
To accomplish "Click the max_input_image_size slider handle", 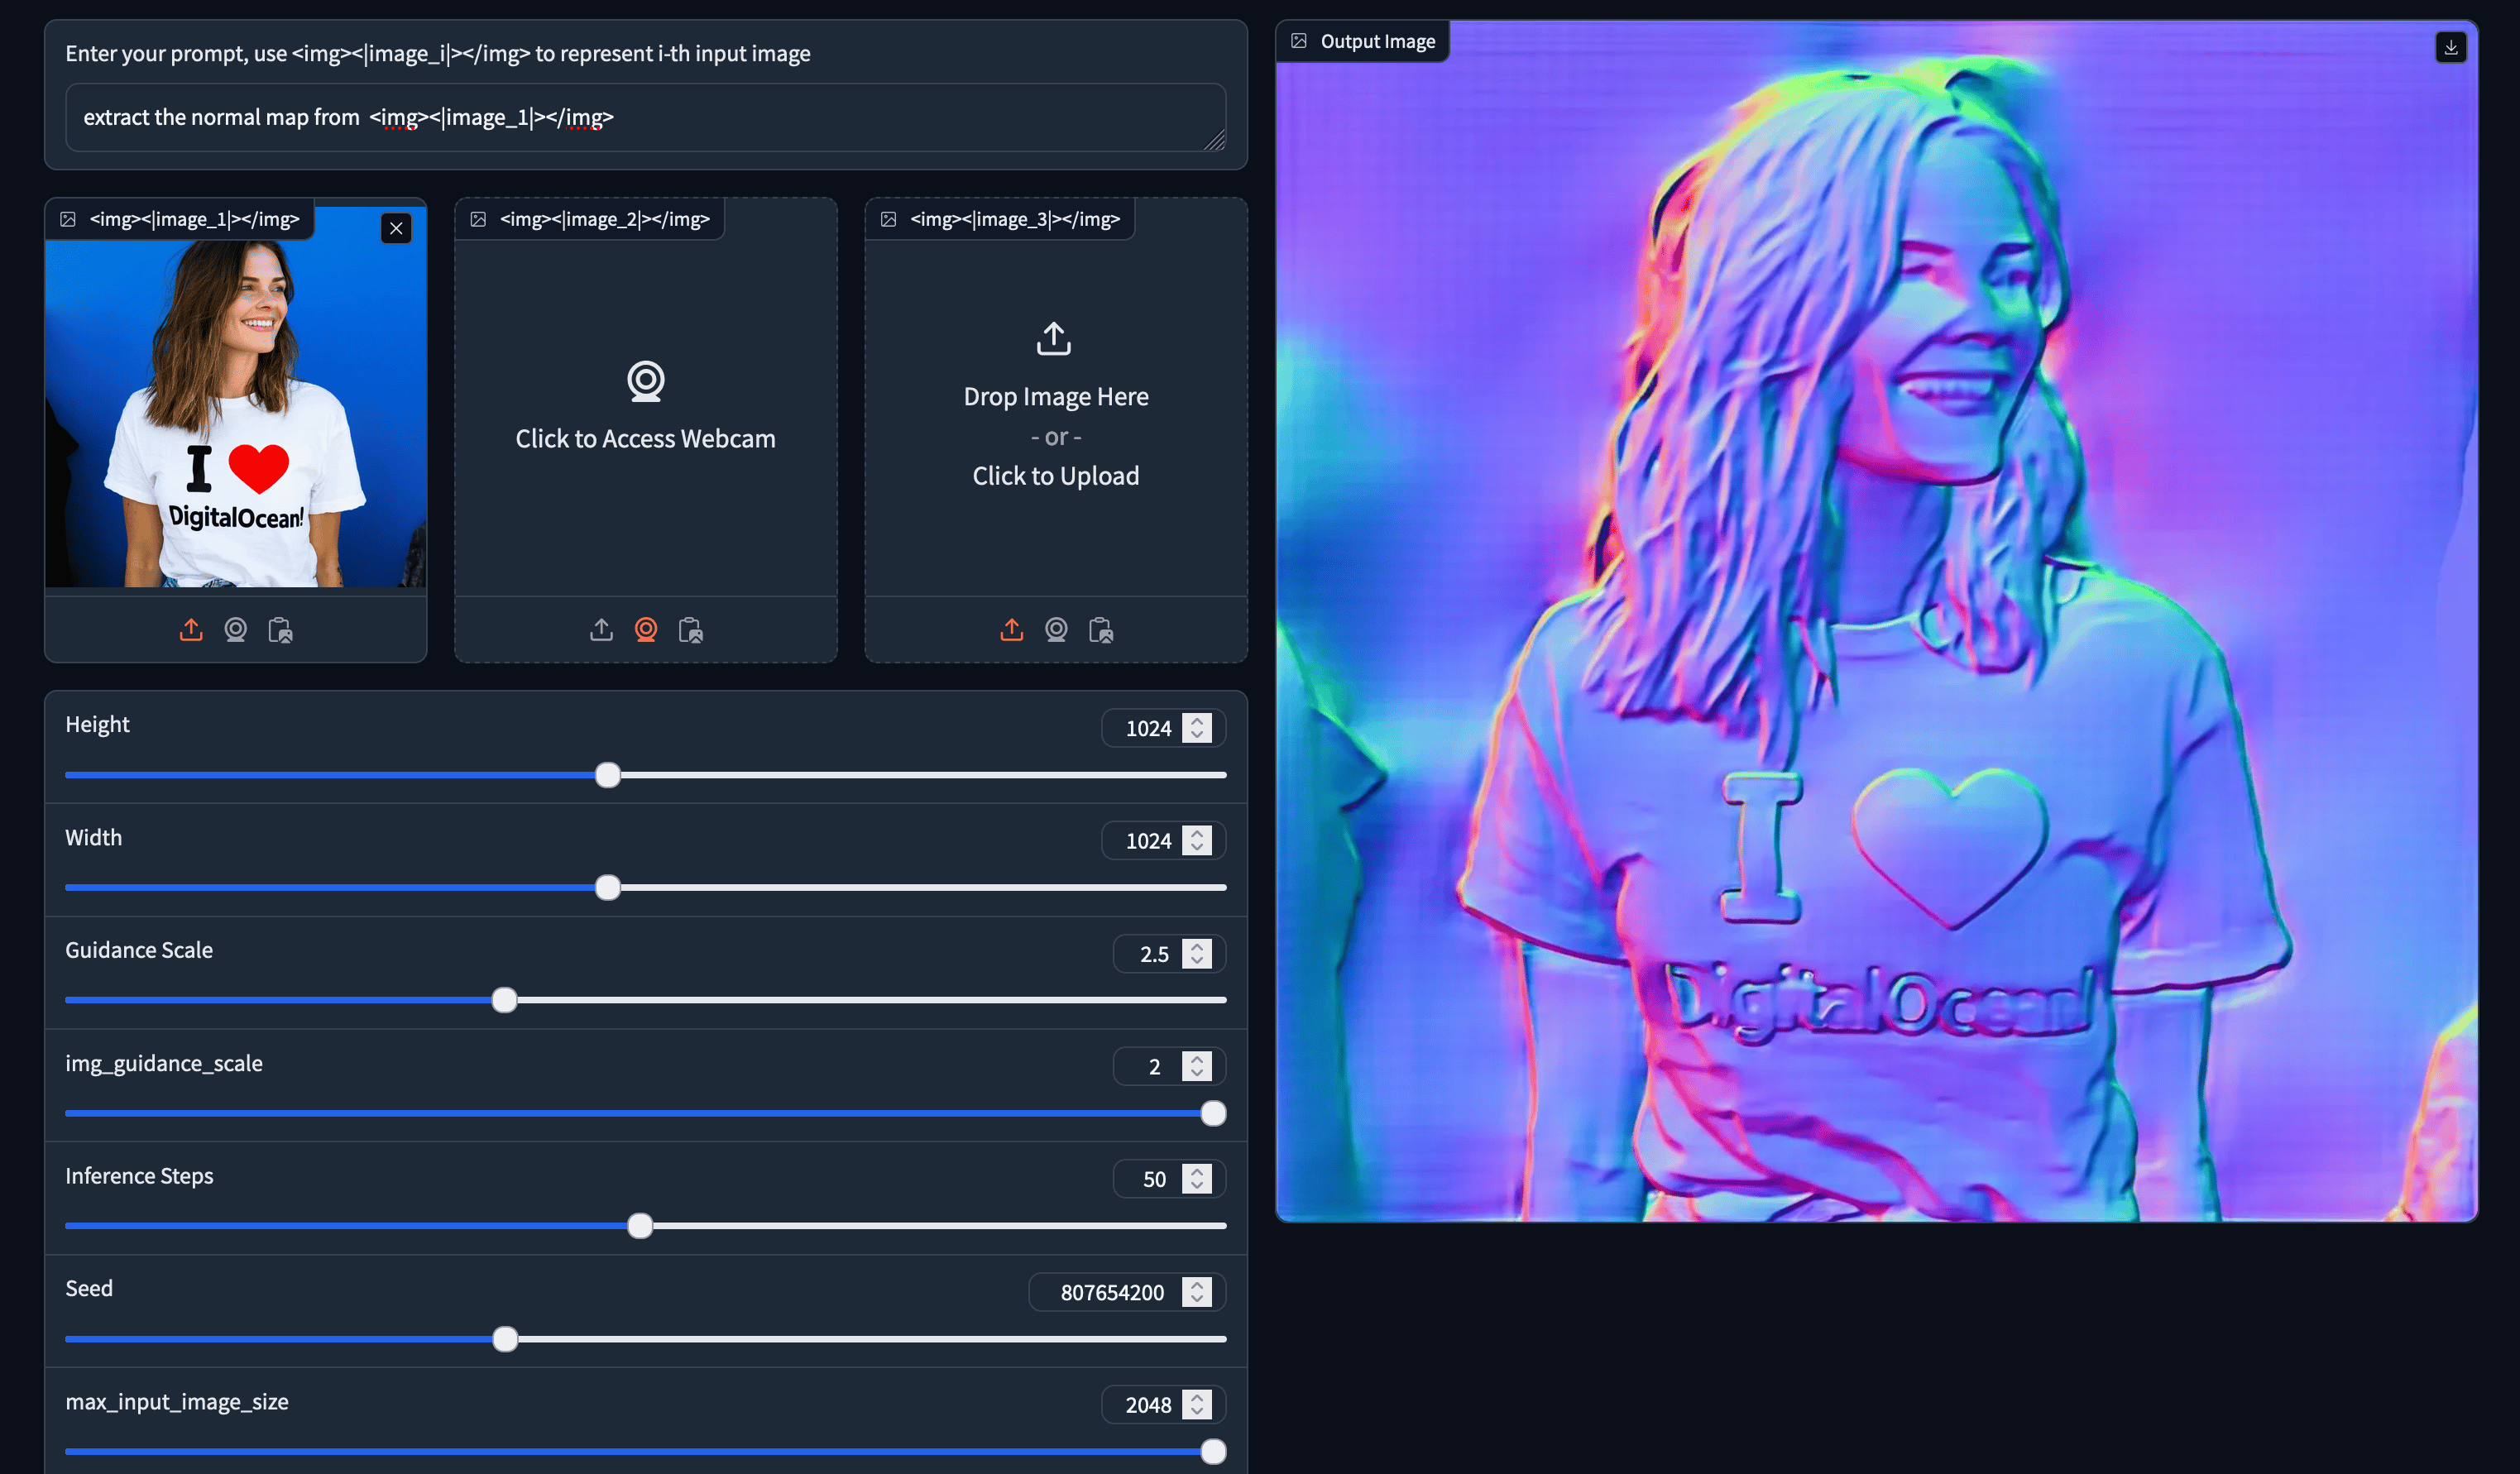I will click(1213, 1452).
